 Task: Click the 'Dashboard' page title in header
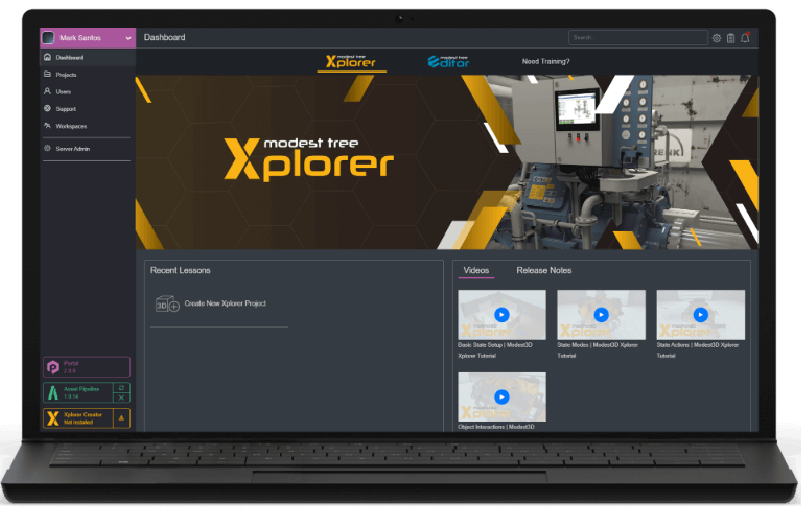click(164, 37)
